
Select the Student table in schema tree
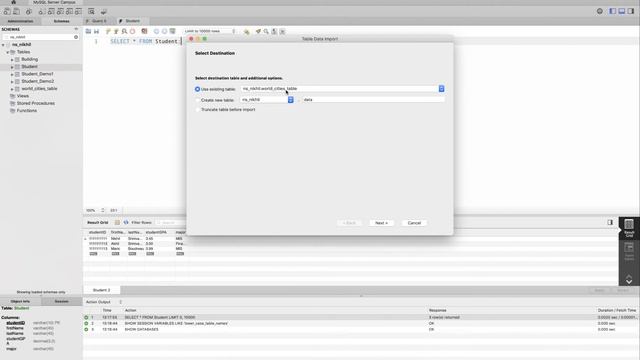[x=29, y=67]
